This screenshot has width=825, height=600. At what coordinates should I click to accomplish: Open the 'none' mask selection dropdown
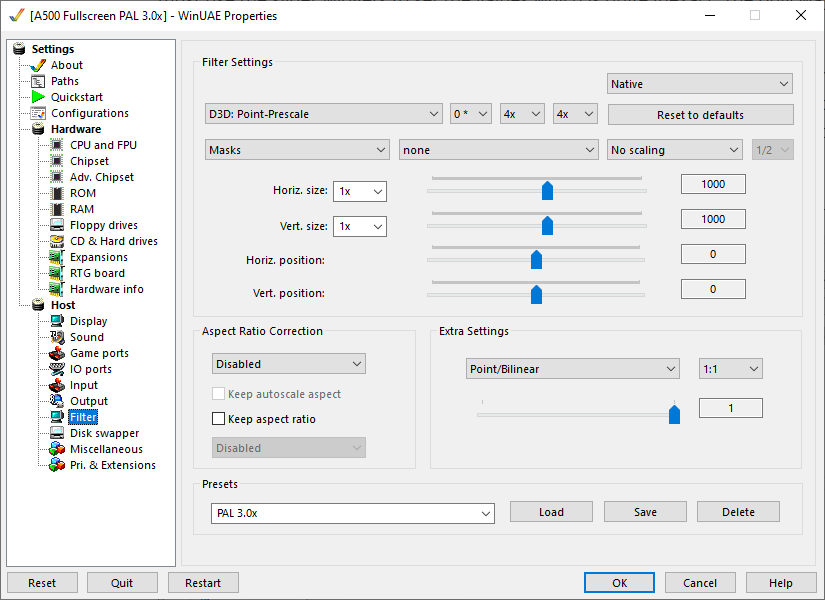pyautogui.click(x=499, y=150)
